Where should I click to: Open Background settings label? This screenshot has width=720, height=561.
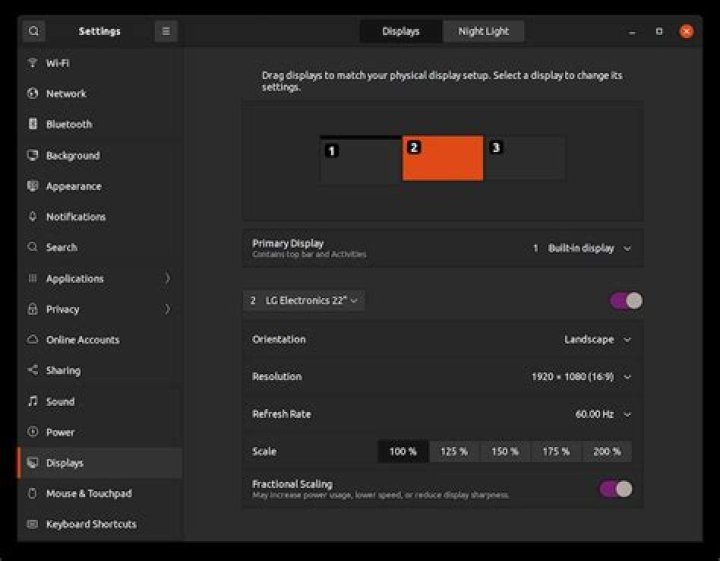(x=73, y=156)
